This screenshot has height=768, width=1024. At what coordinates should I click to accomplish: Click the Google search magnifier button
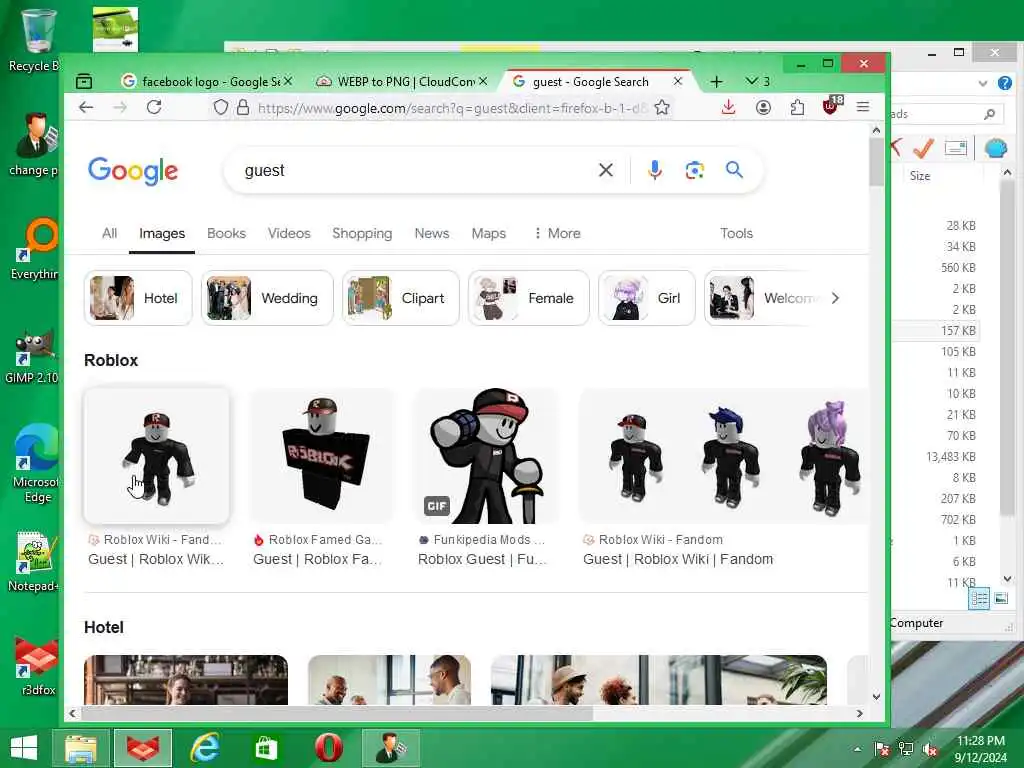tap(734, 170)
